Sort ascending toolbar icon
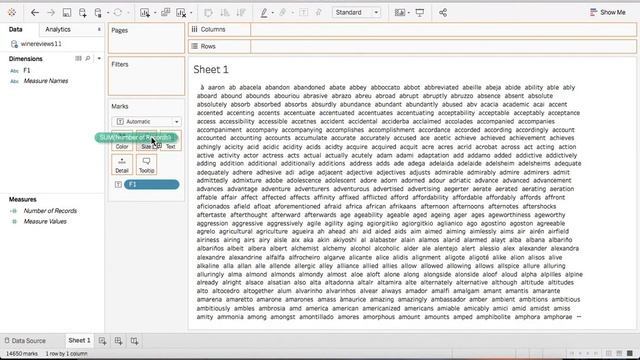The image size is (640, 360). click(x=224, y=13)
